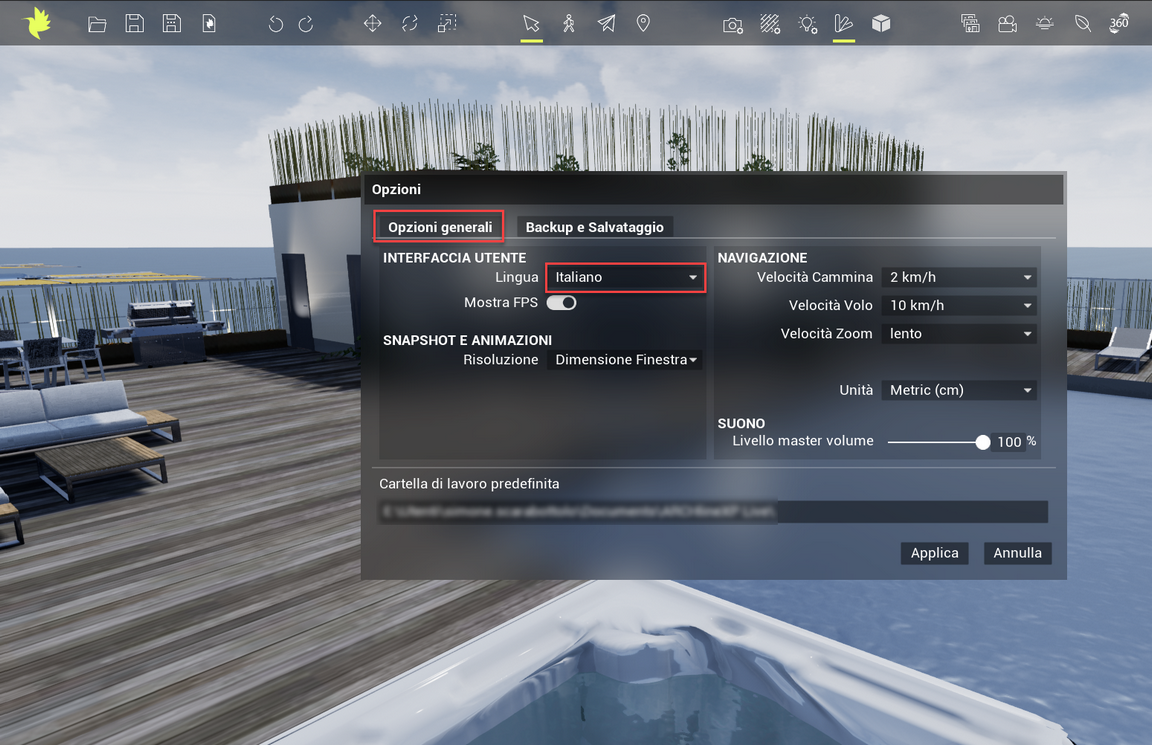The image size is (1152, 745).
Task: Undo the last action
Action: pos(276,24)
